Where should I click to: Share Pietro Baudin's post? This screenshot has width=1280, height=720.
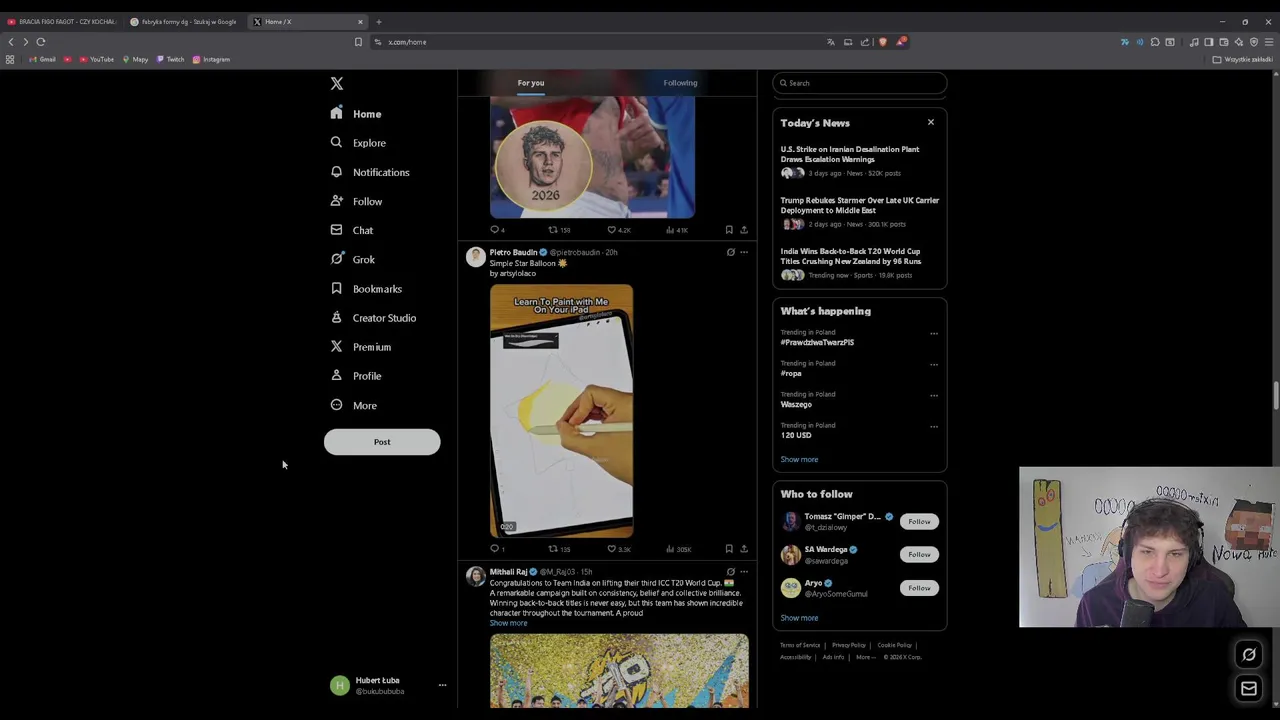click(x=744, y=549)
